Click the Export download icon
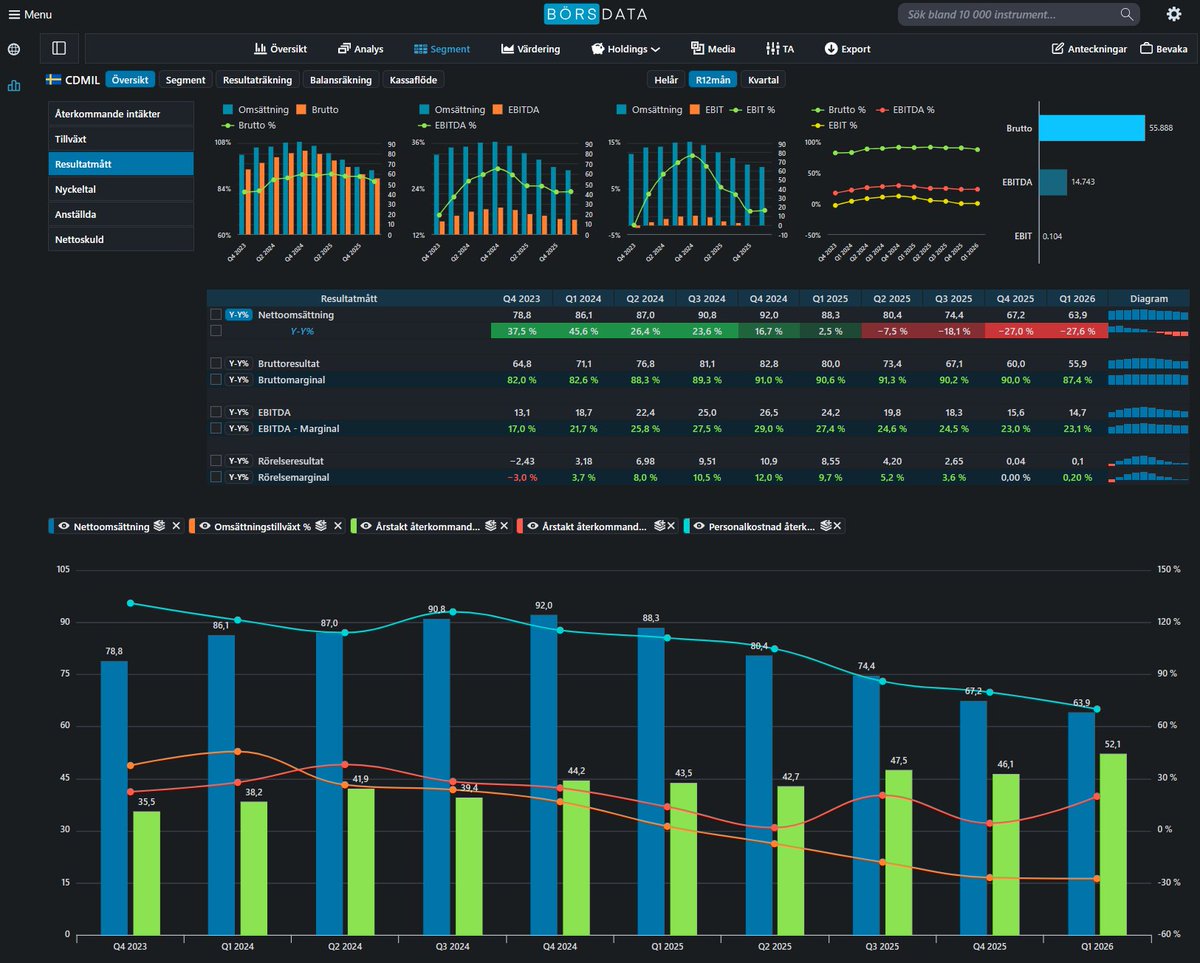Viewport: 1200px width, 963px height. 830,49
